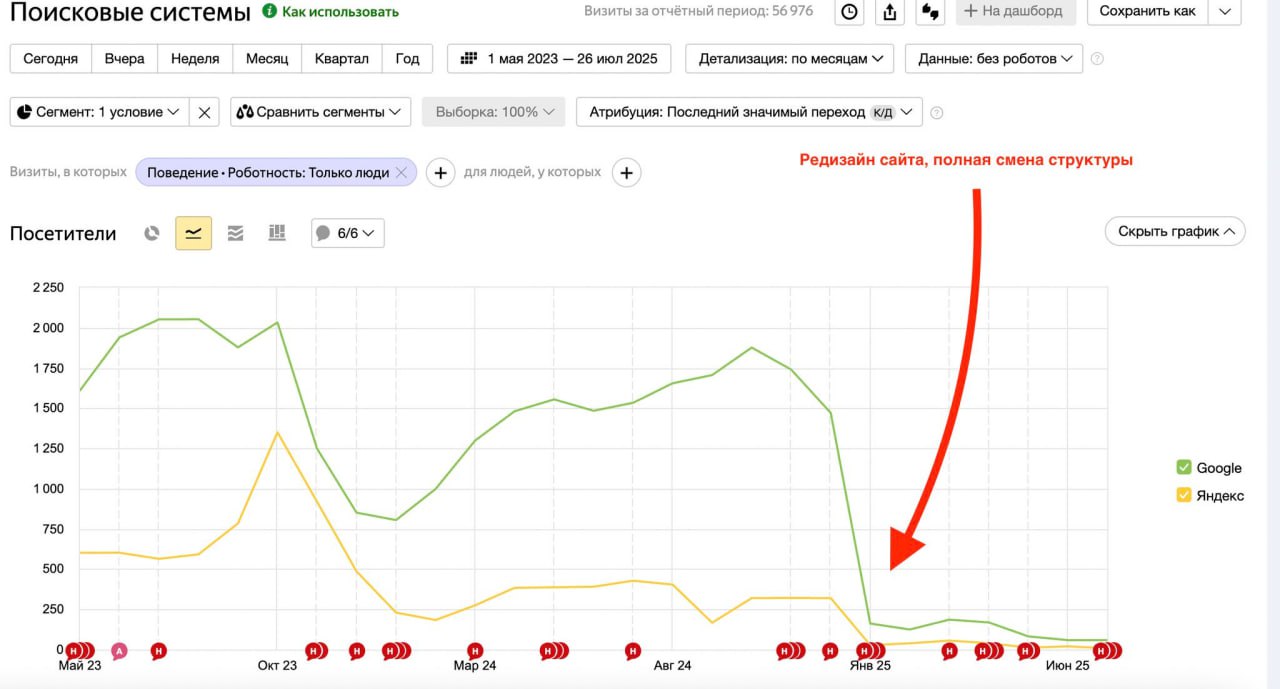Viewport: 1280px width, 689px height.
Task: Switch to the column chart view icon
Action: coord(277,233)
